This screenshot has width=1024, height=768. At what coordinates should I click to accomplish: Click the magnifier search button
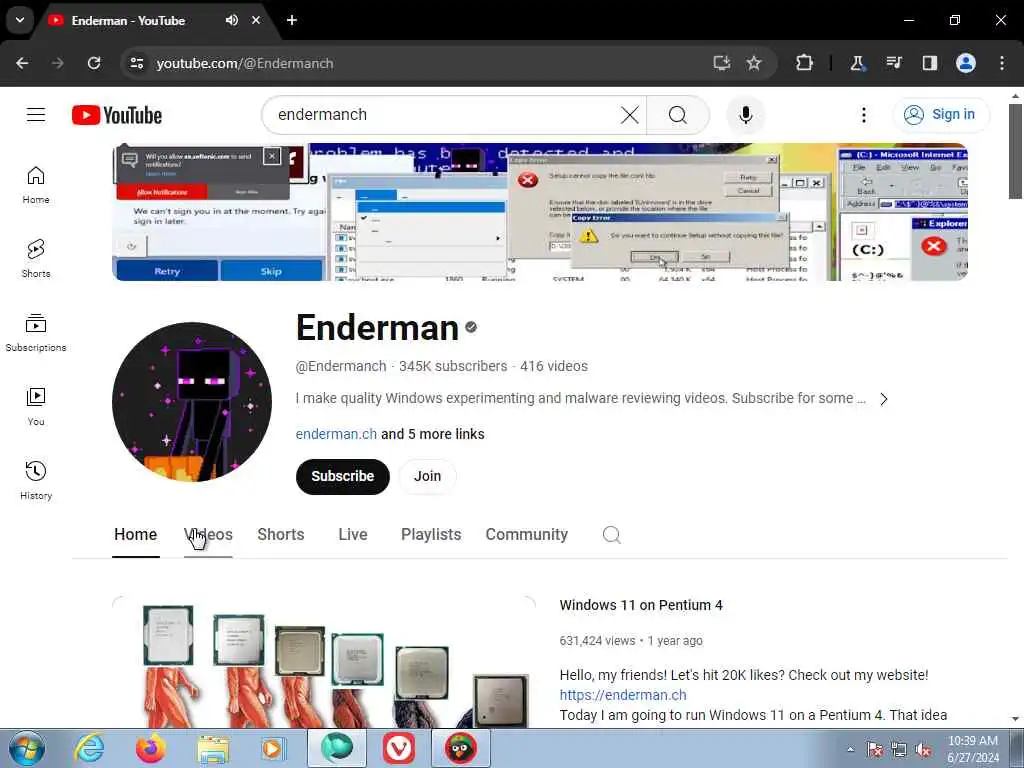(678, 115)
